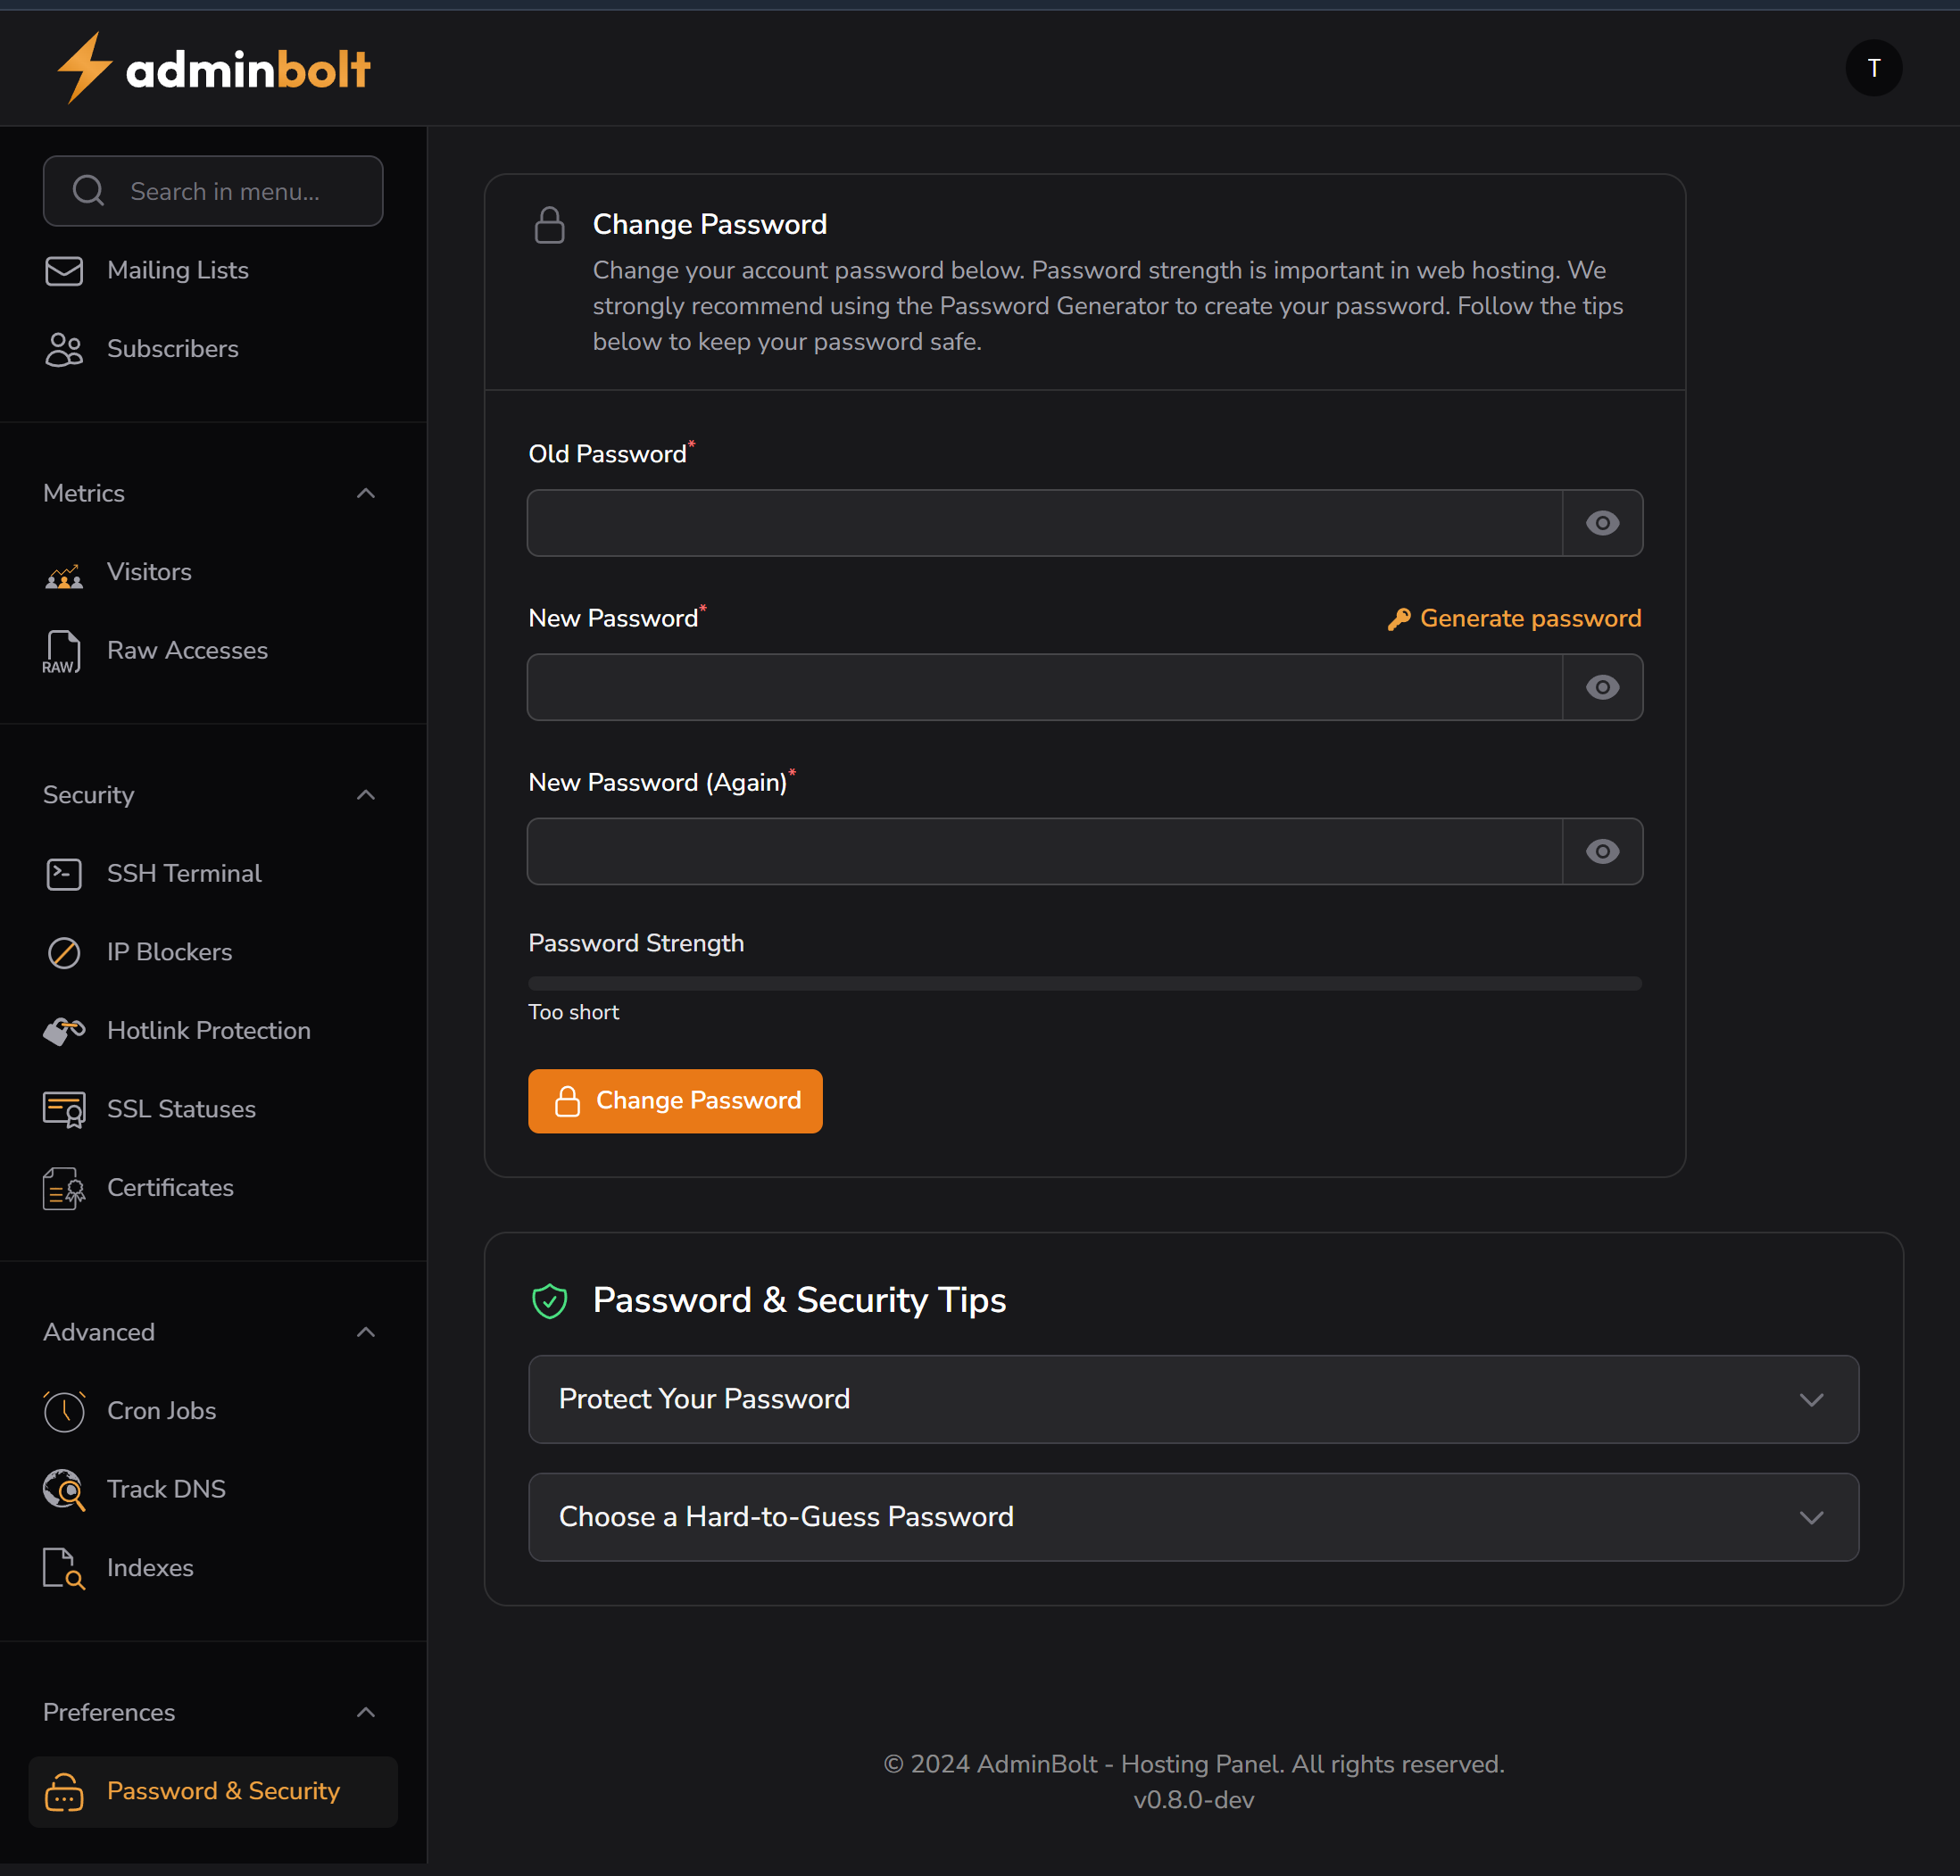Screen dimensions: 1960x1876
Task: Click the Visitors chart icon
Action: (64, 574)
